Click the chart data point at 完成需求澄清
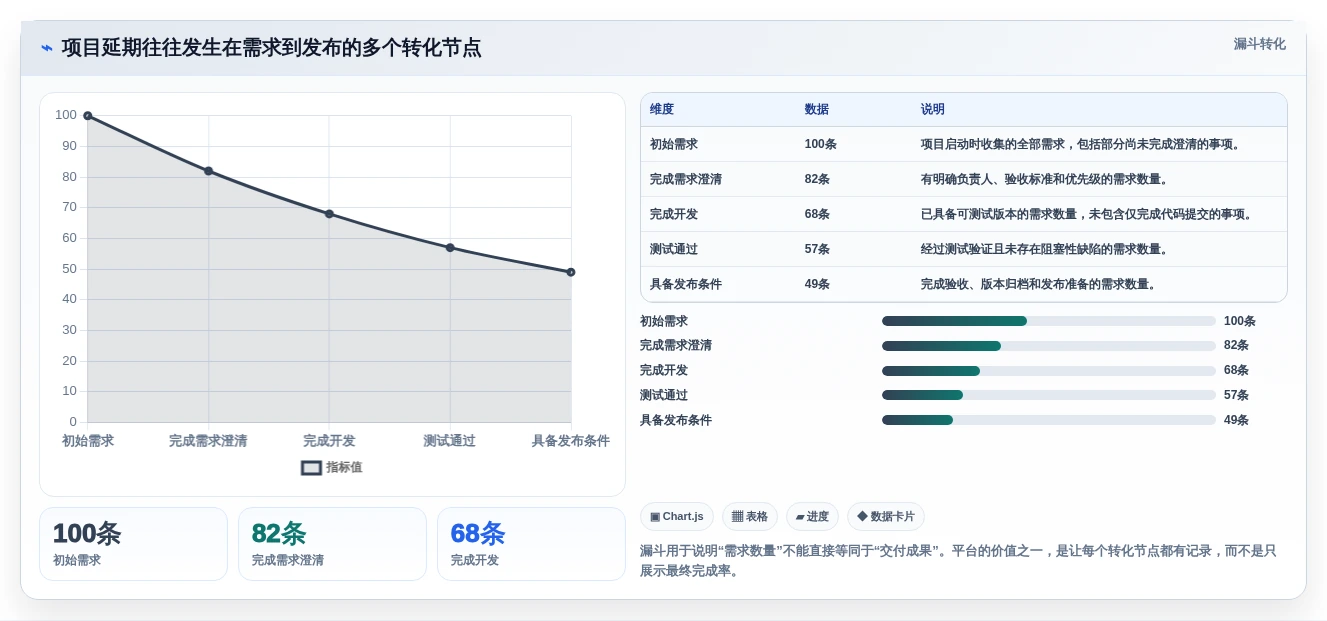The height and width of the screenshot is (621, 1327). tap(208, 171)
